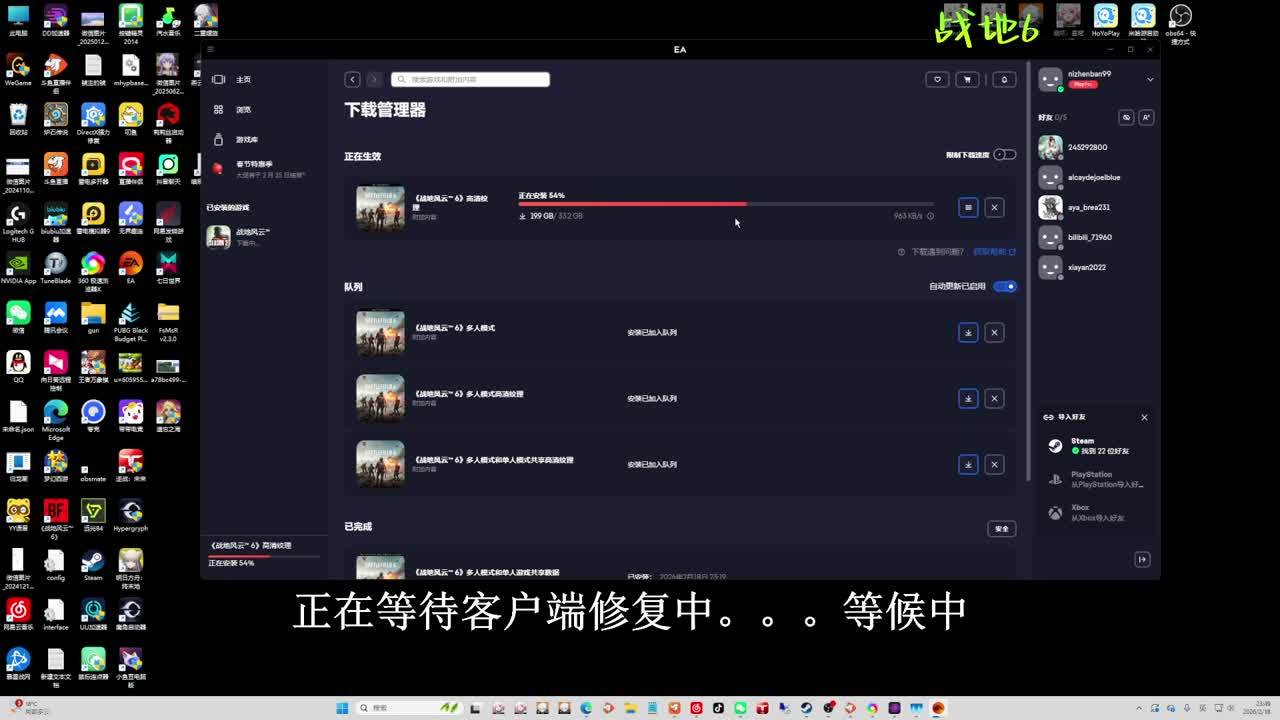This screenshot has width=1280, height=720.
Task: Start download for 《战地风云™ 6》多人模式
Action: coord(968,332)
